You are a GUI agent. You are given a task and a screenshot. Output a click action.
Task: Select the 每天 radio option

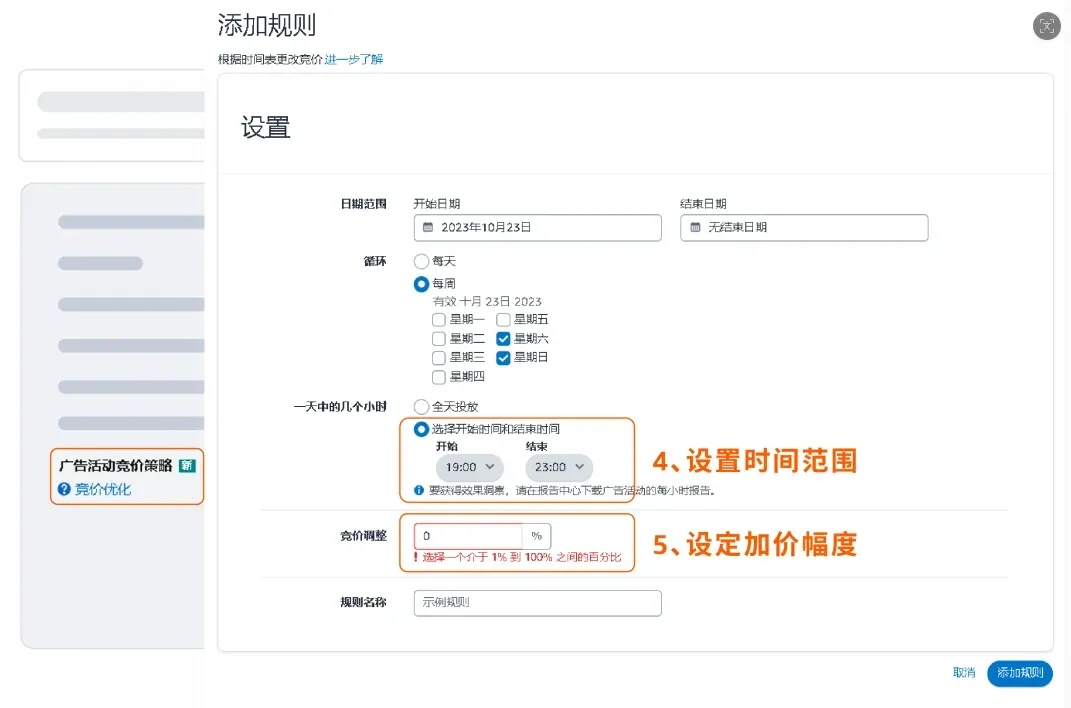pos(421,261)
